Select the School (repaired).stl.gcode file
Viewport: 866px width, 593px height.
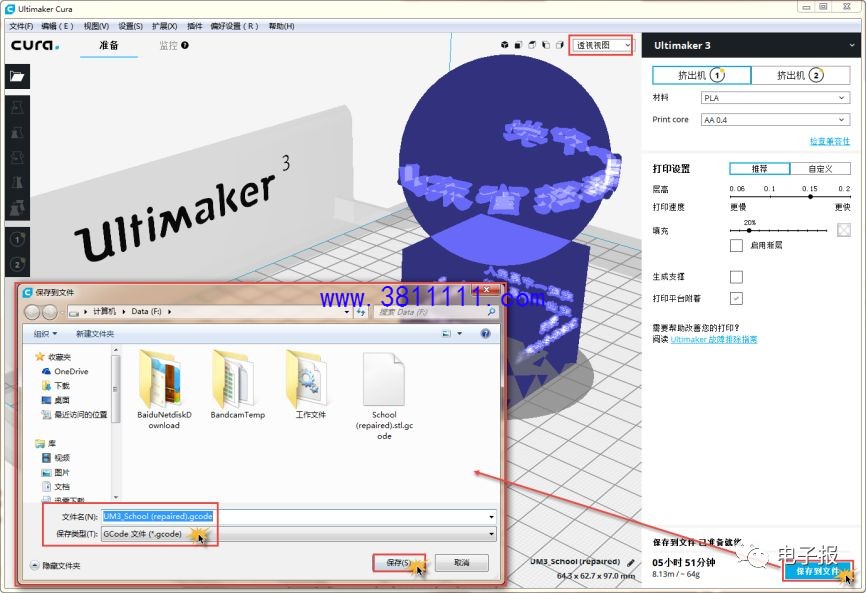click(x=384, y=396)
